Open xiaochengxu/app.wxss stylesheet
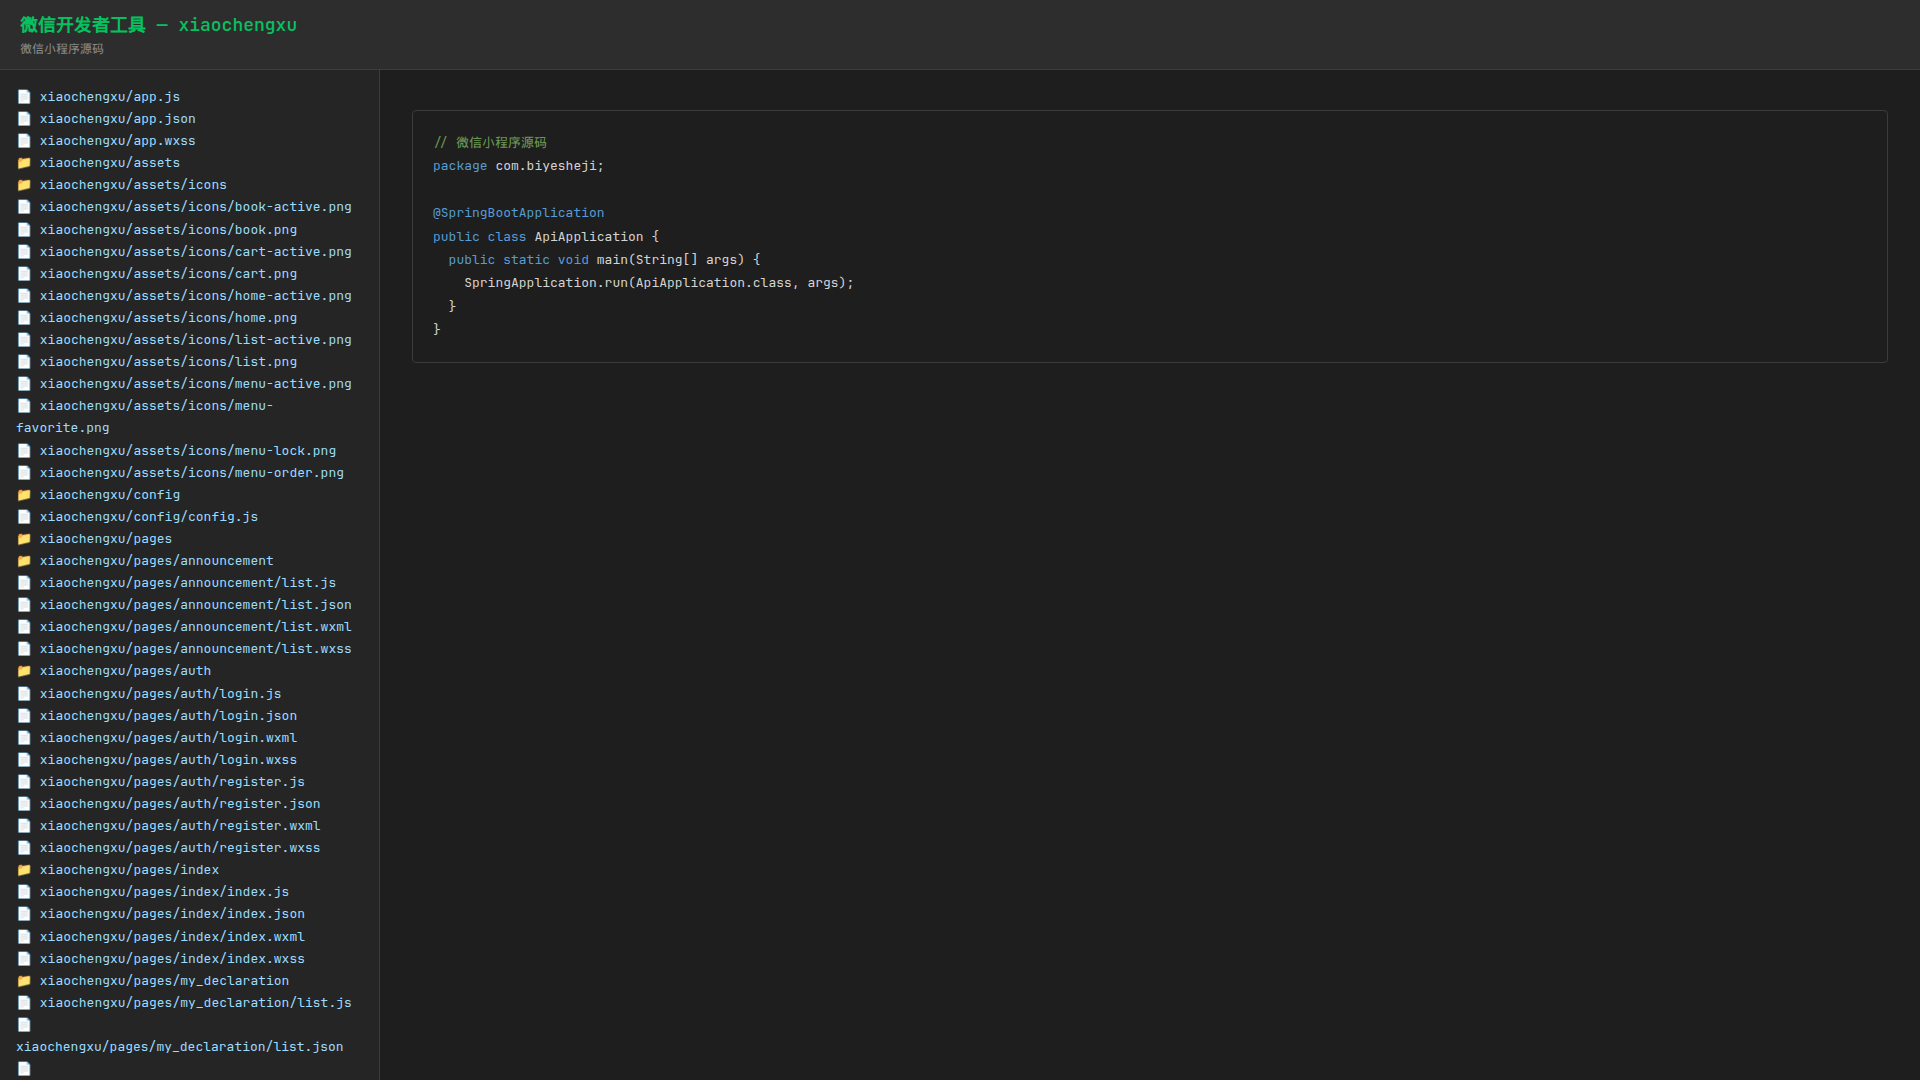Screen dimensions: 1920x1080 [x=118, y=141]
